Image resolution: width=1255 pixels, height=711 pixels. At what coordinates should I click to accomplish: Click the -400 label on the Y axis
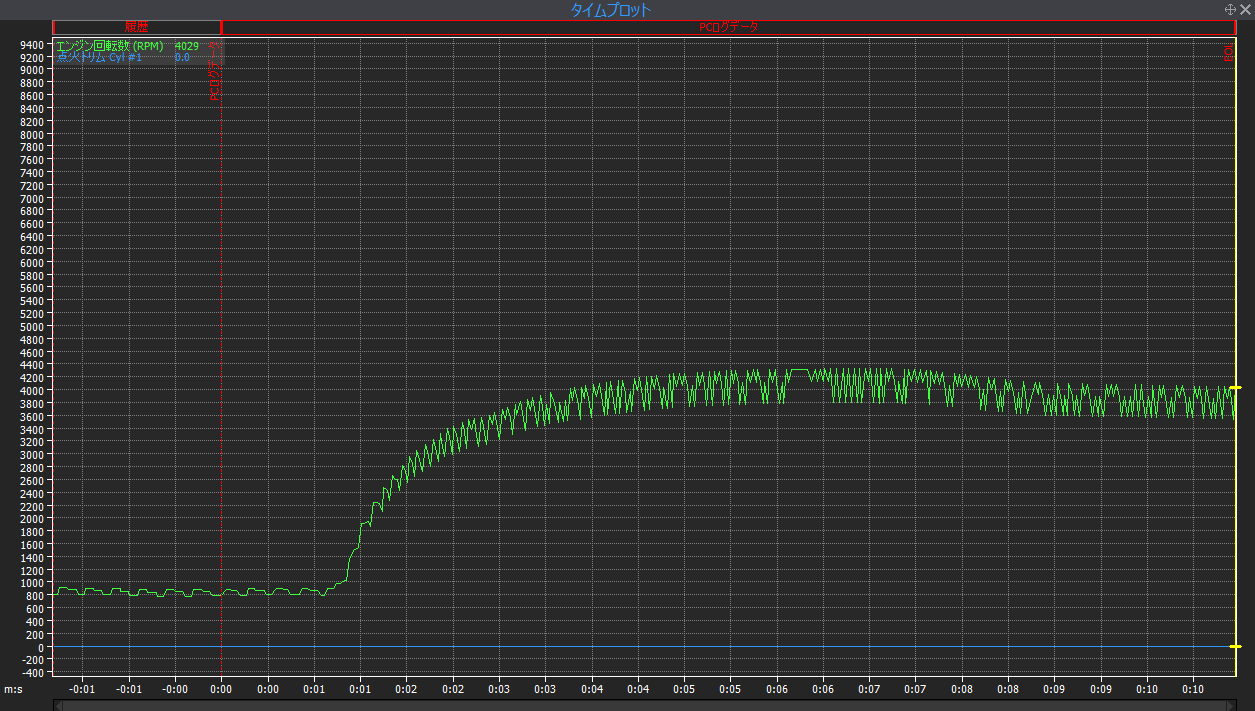[x=31, y=672]
